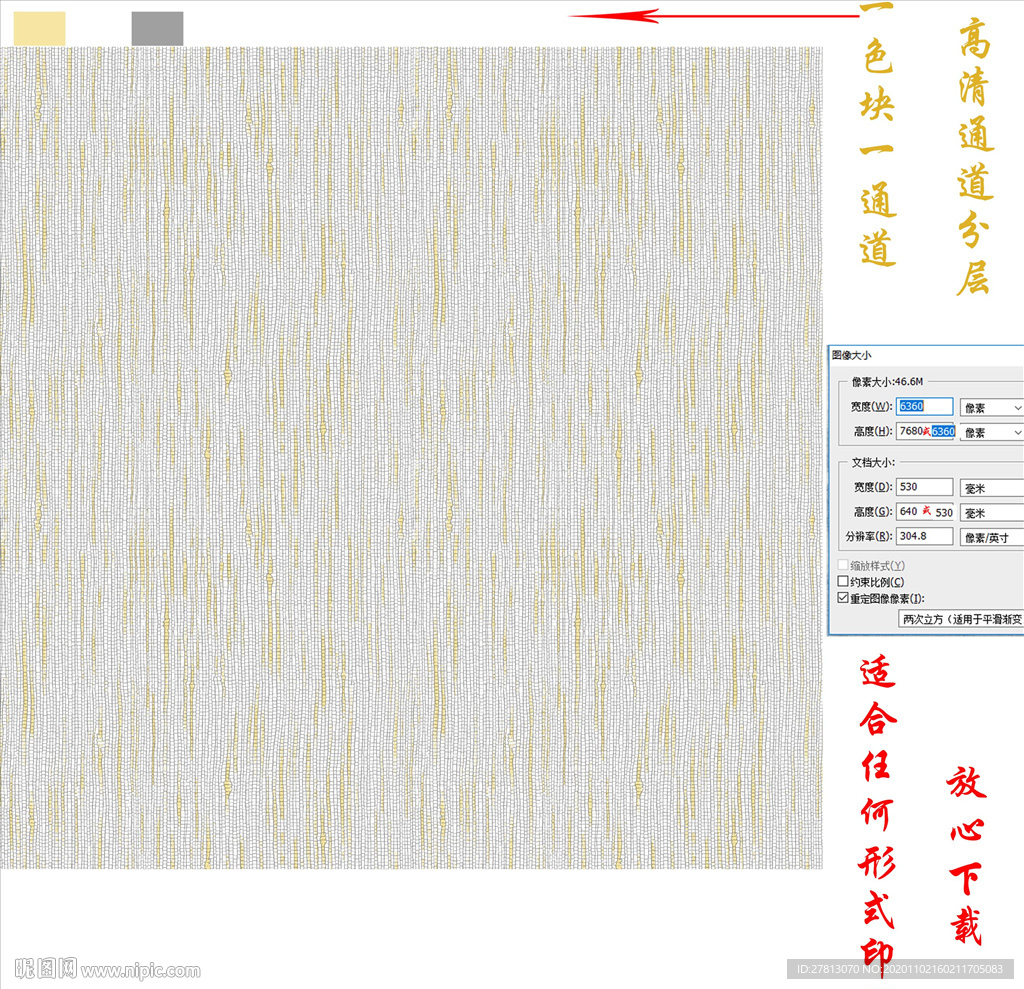Click the yellow color block swatch
Image resolution: width=1024 pixels, height=989 pixels.
[39, 29]
